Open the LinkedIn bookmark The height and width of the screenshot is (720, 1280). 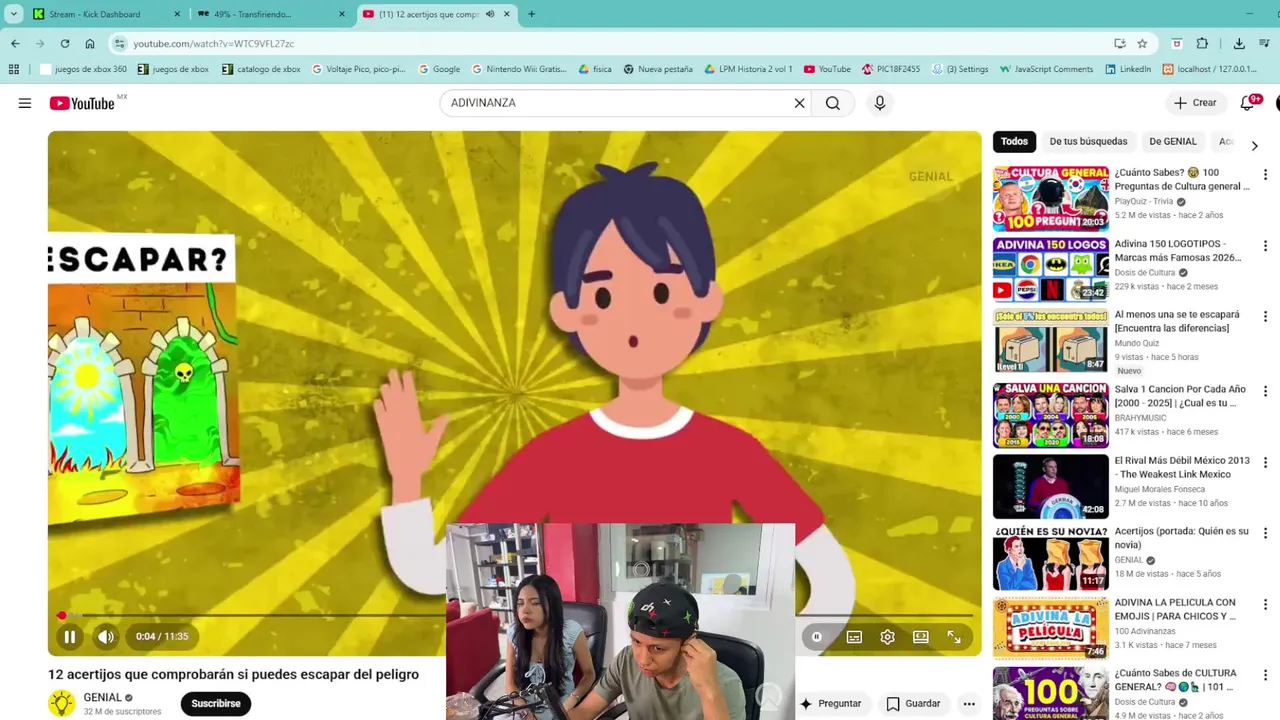(x=1128, y=69)
